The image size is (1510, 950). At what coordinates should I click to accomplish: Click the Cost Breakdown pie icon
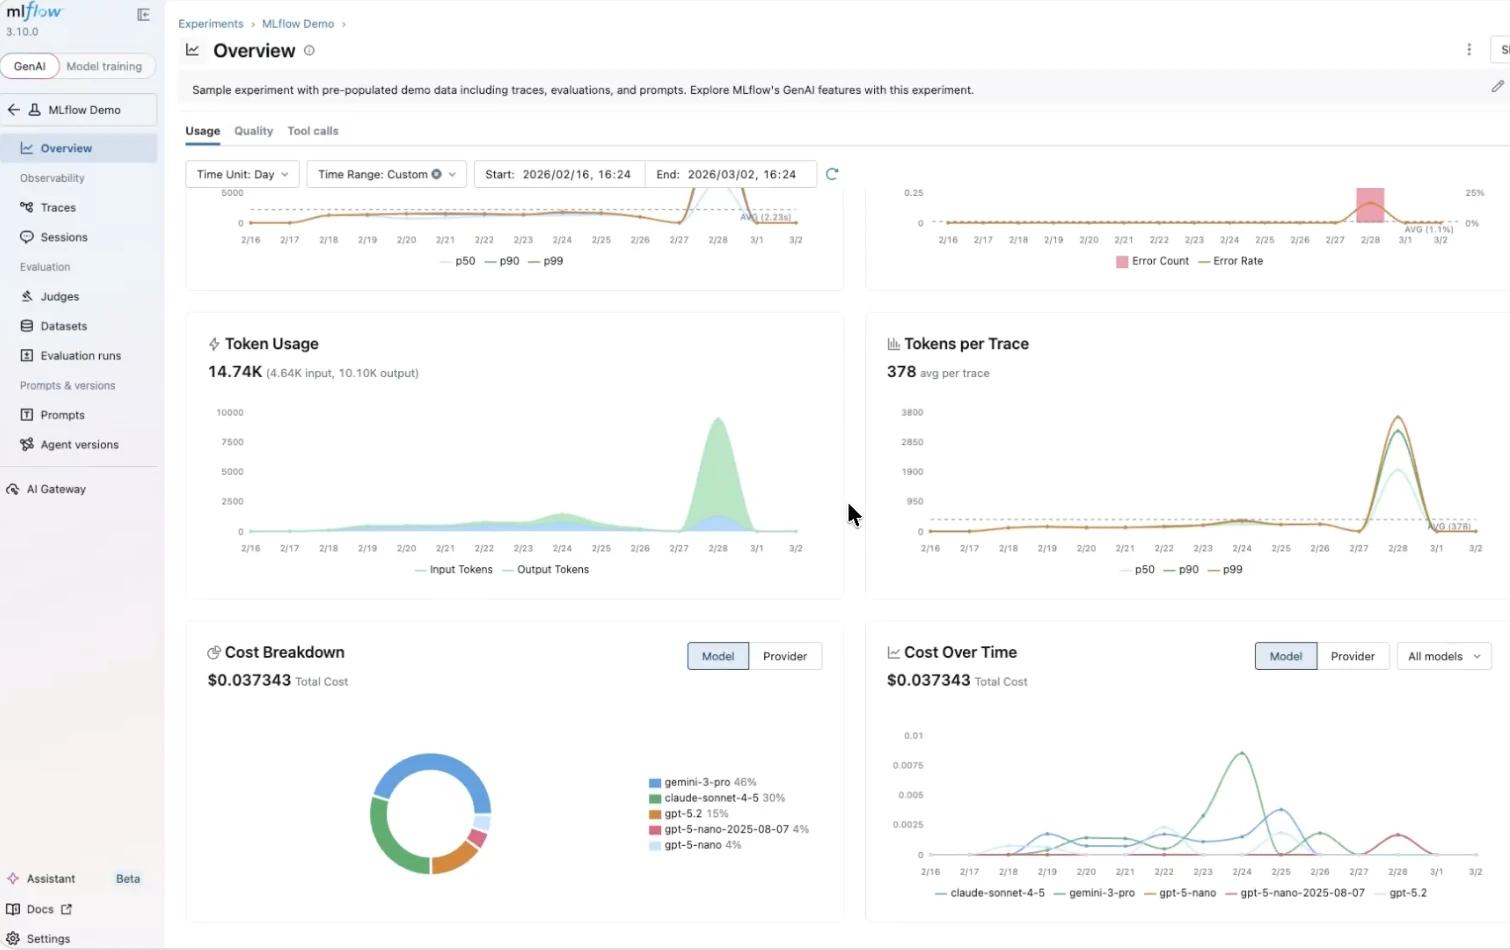point(214,652)
